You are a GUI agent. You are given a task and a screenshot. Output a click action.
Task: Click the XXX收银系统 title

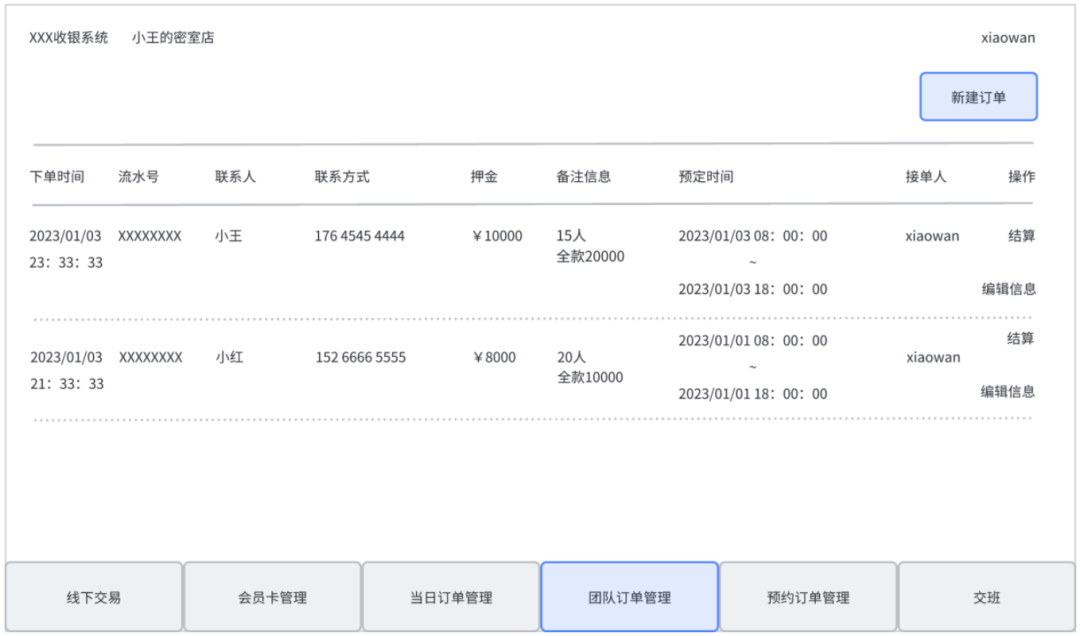[x=67, y=37]
